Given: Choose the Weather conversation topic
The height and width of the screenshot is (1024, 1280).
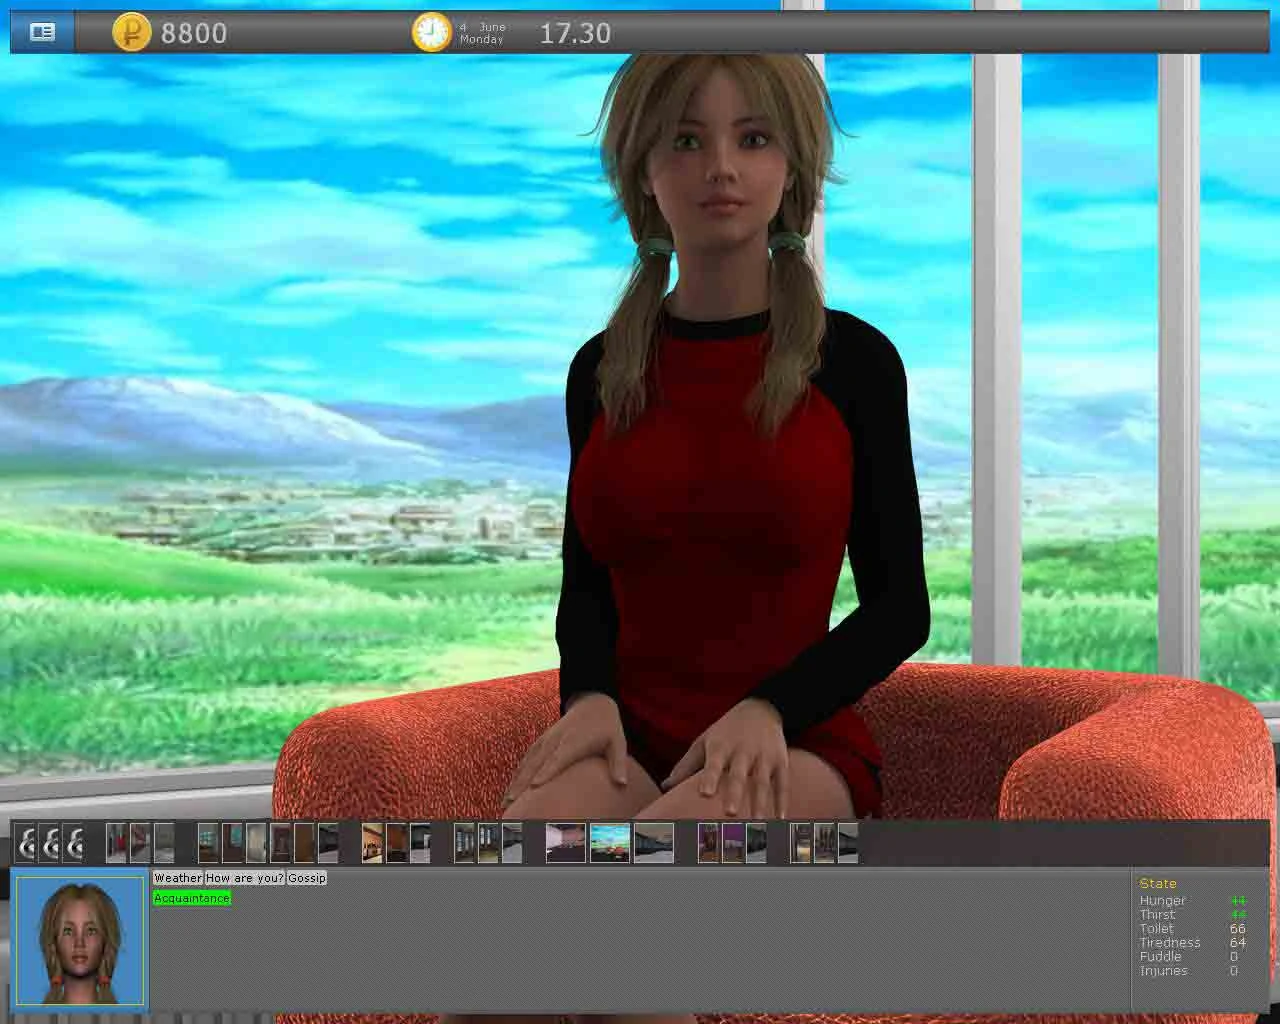Looking at the screenshot, I should pos(178,878).
